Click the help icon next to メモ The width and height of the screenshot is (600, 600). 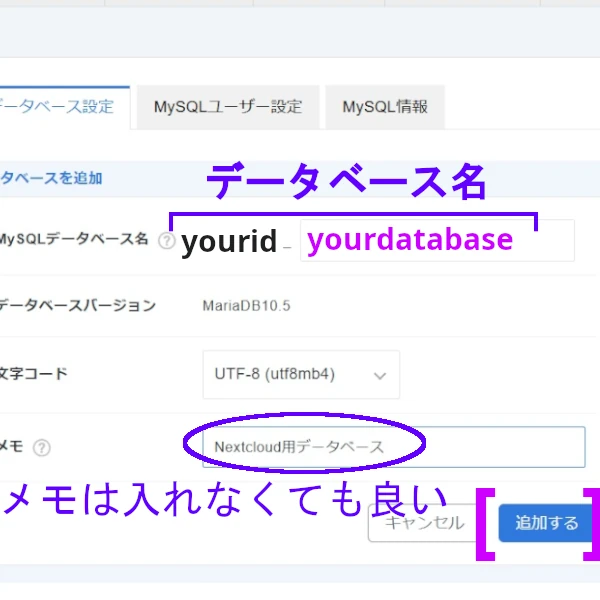[x=42, y=447]
